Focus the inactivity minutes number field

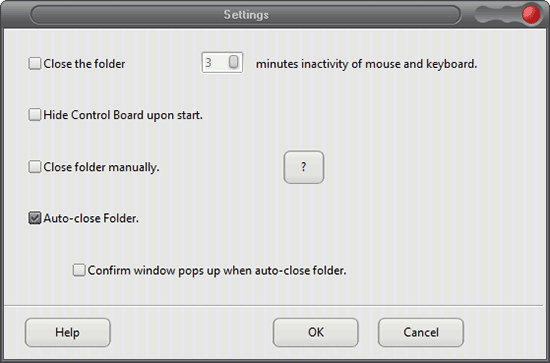pos(222,63)
